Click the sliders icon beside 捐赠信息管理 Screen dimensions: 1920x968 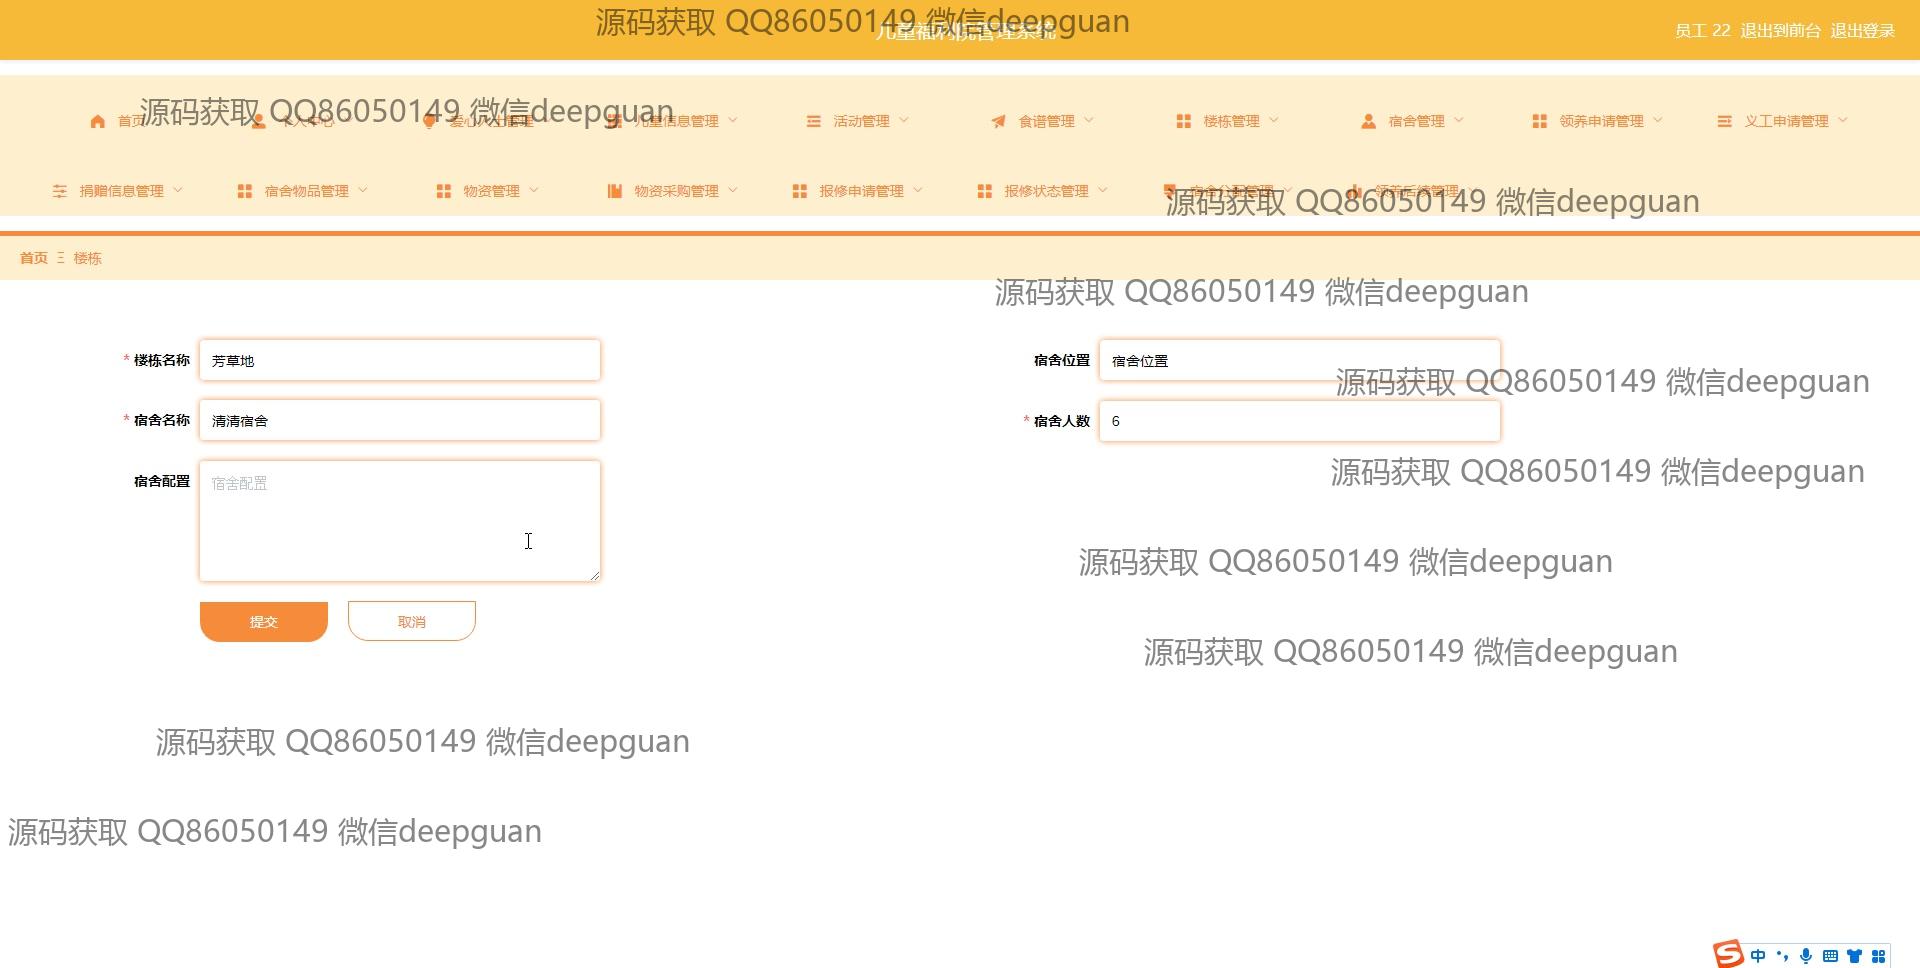[60, 191]
